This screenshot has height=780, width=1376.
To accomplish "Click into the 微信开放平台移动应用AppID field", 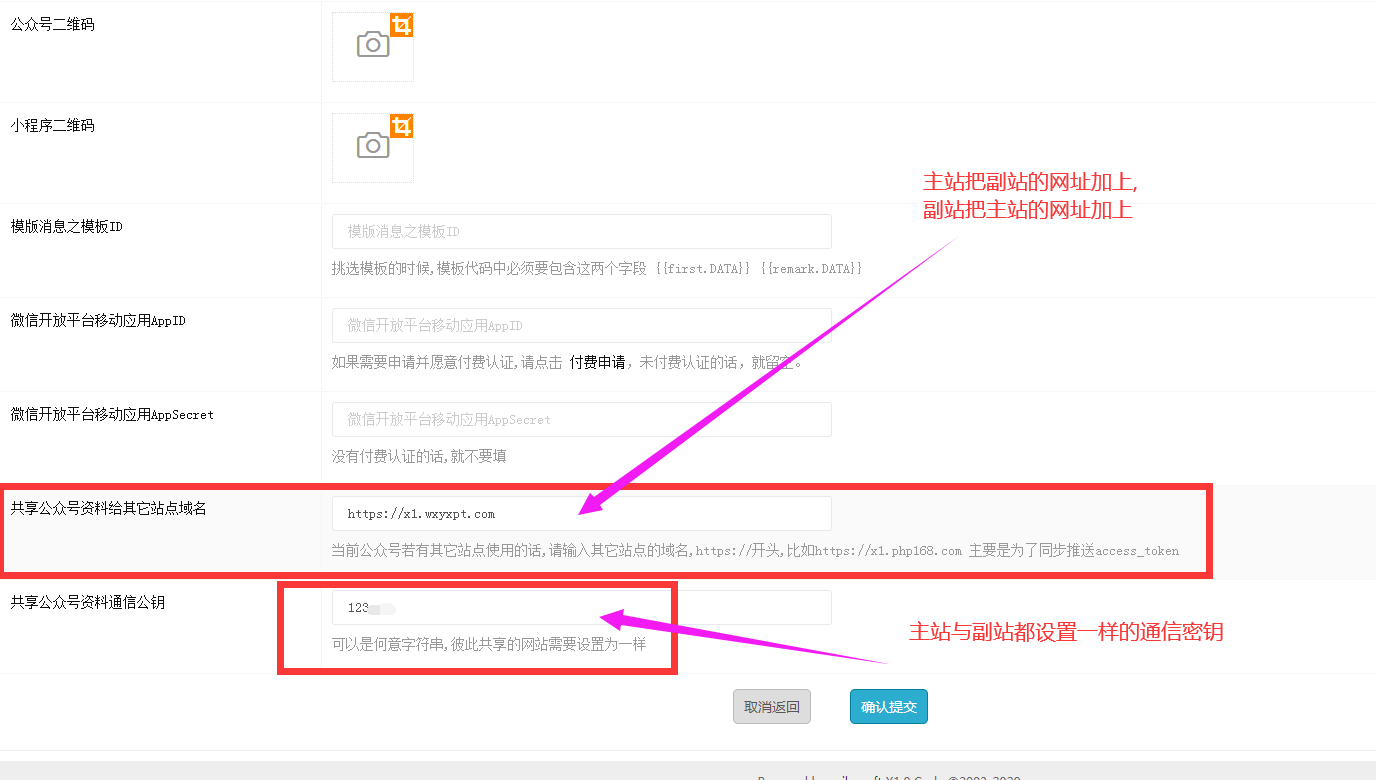I will pos(581,326).
